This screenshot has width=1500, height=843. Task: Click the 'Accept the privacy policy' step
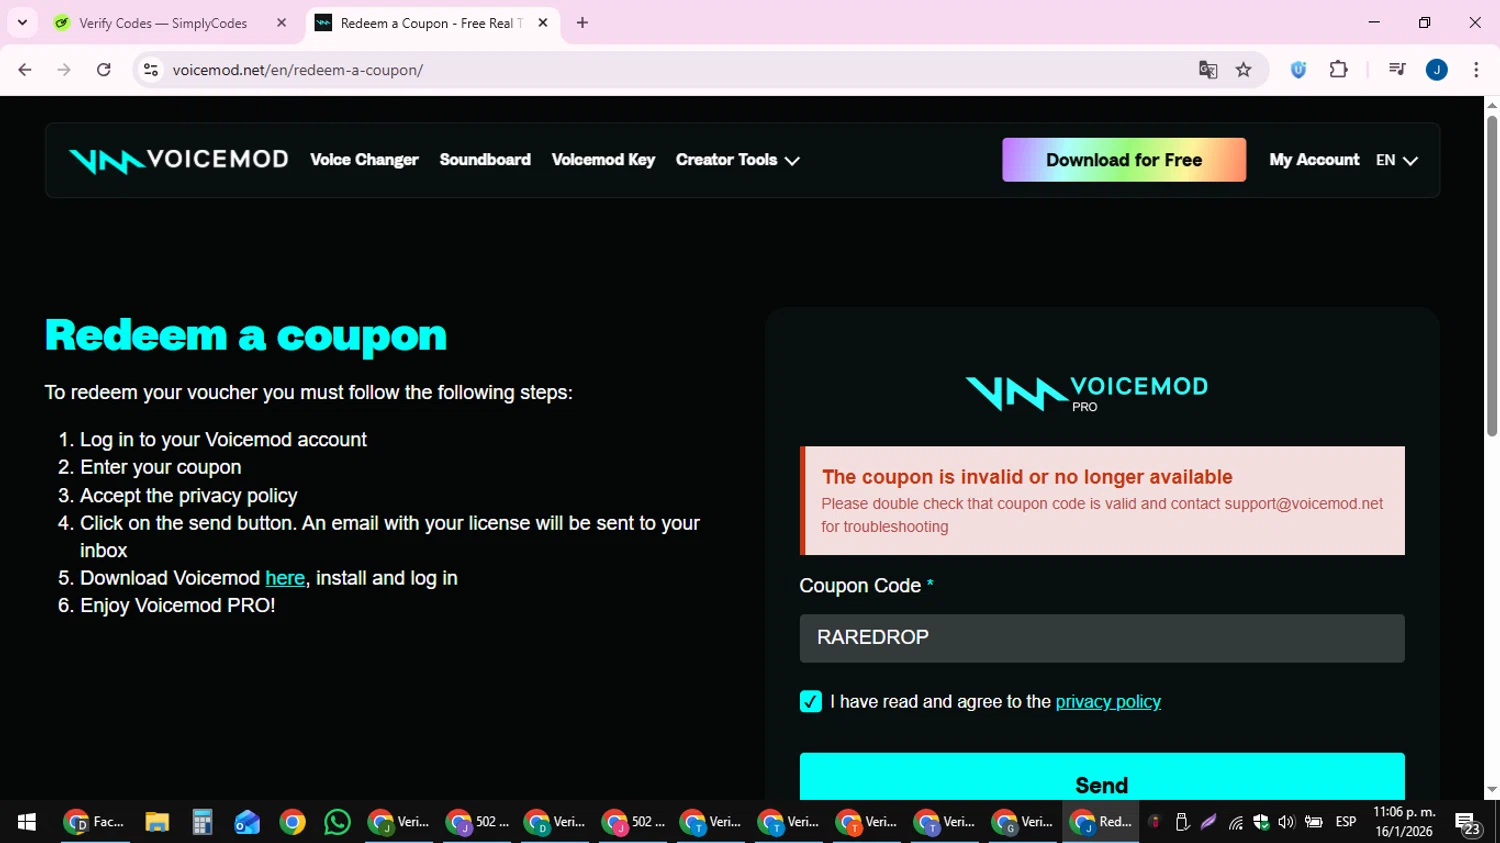[189, 496]
